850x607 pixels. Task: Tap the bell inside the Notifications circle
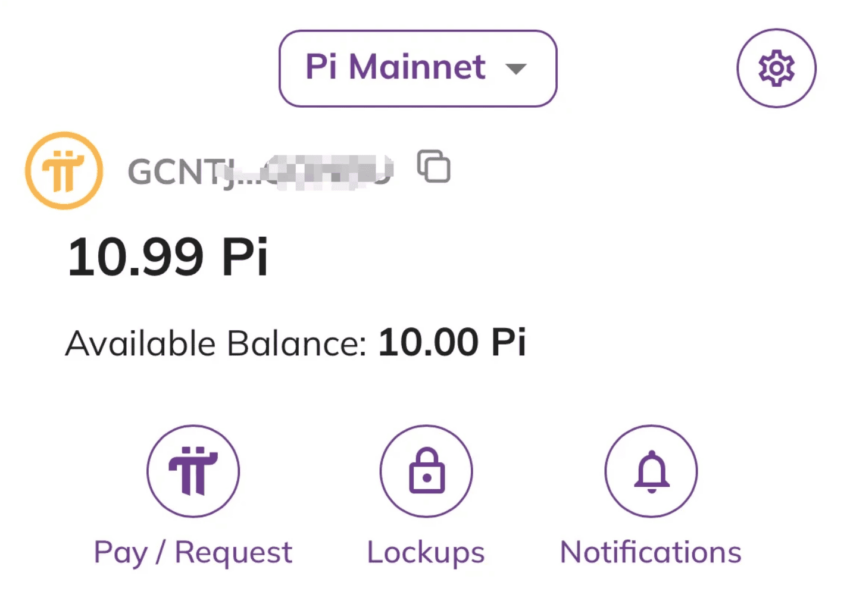pyautogui.click(x=650, y=471)
